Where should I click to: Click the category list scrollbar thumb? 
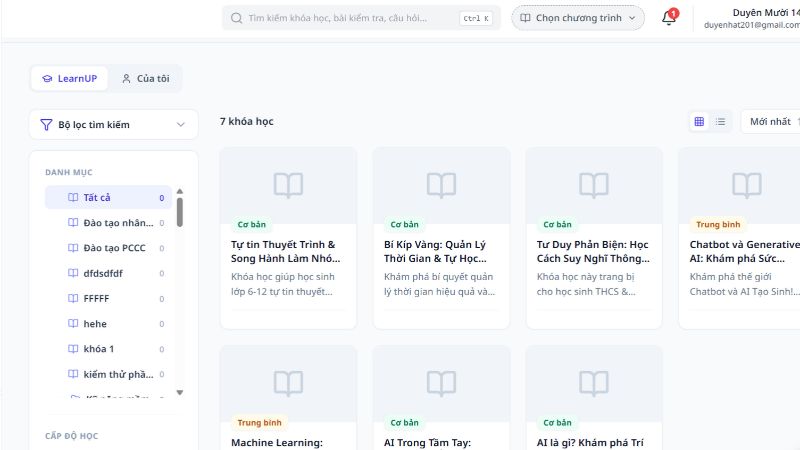[x=180, y=212]
